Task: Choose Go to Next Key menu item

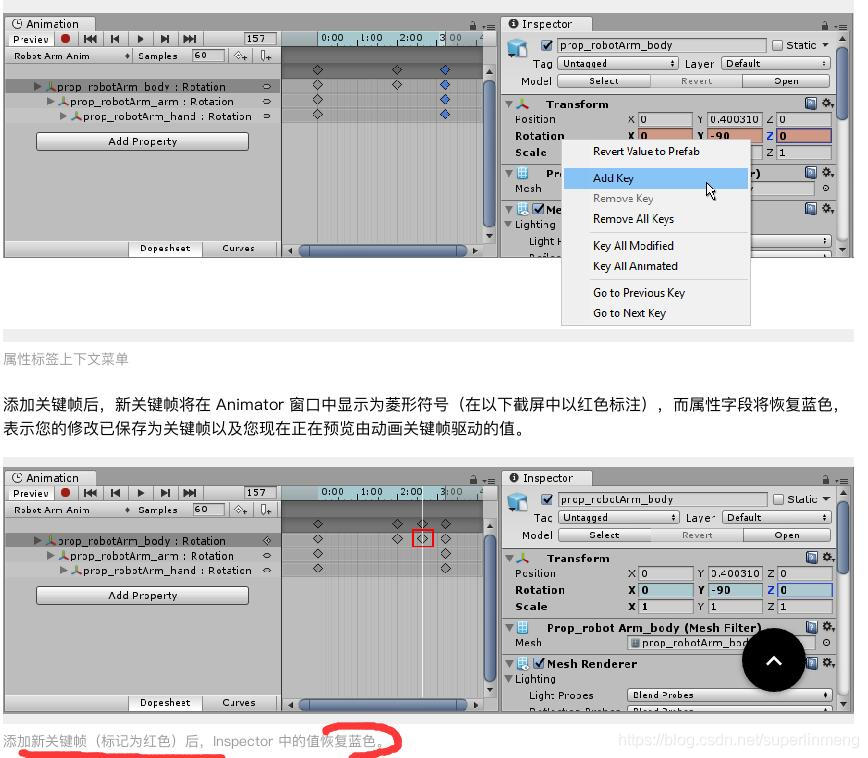Action: coord(656,313)
